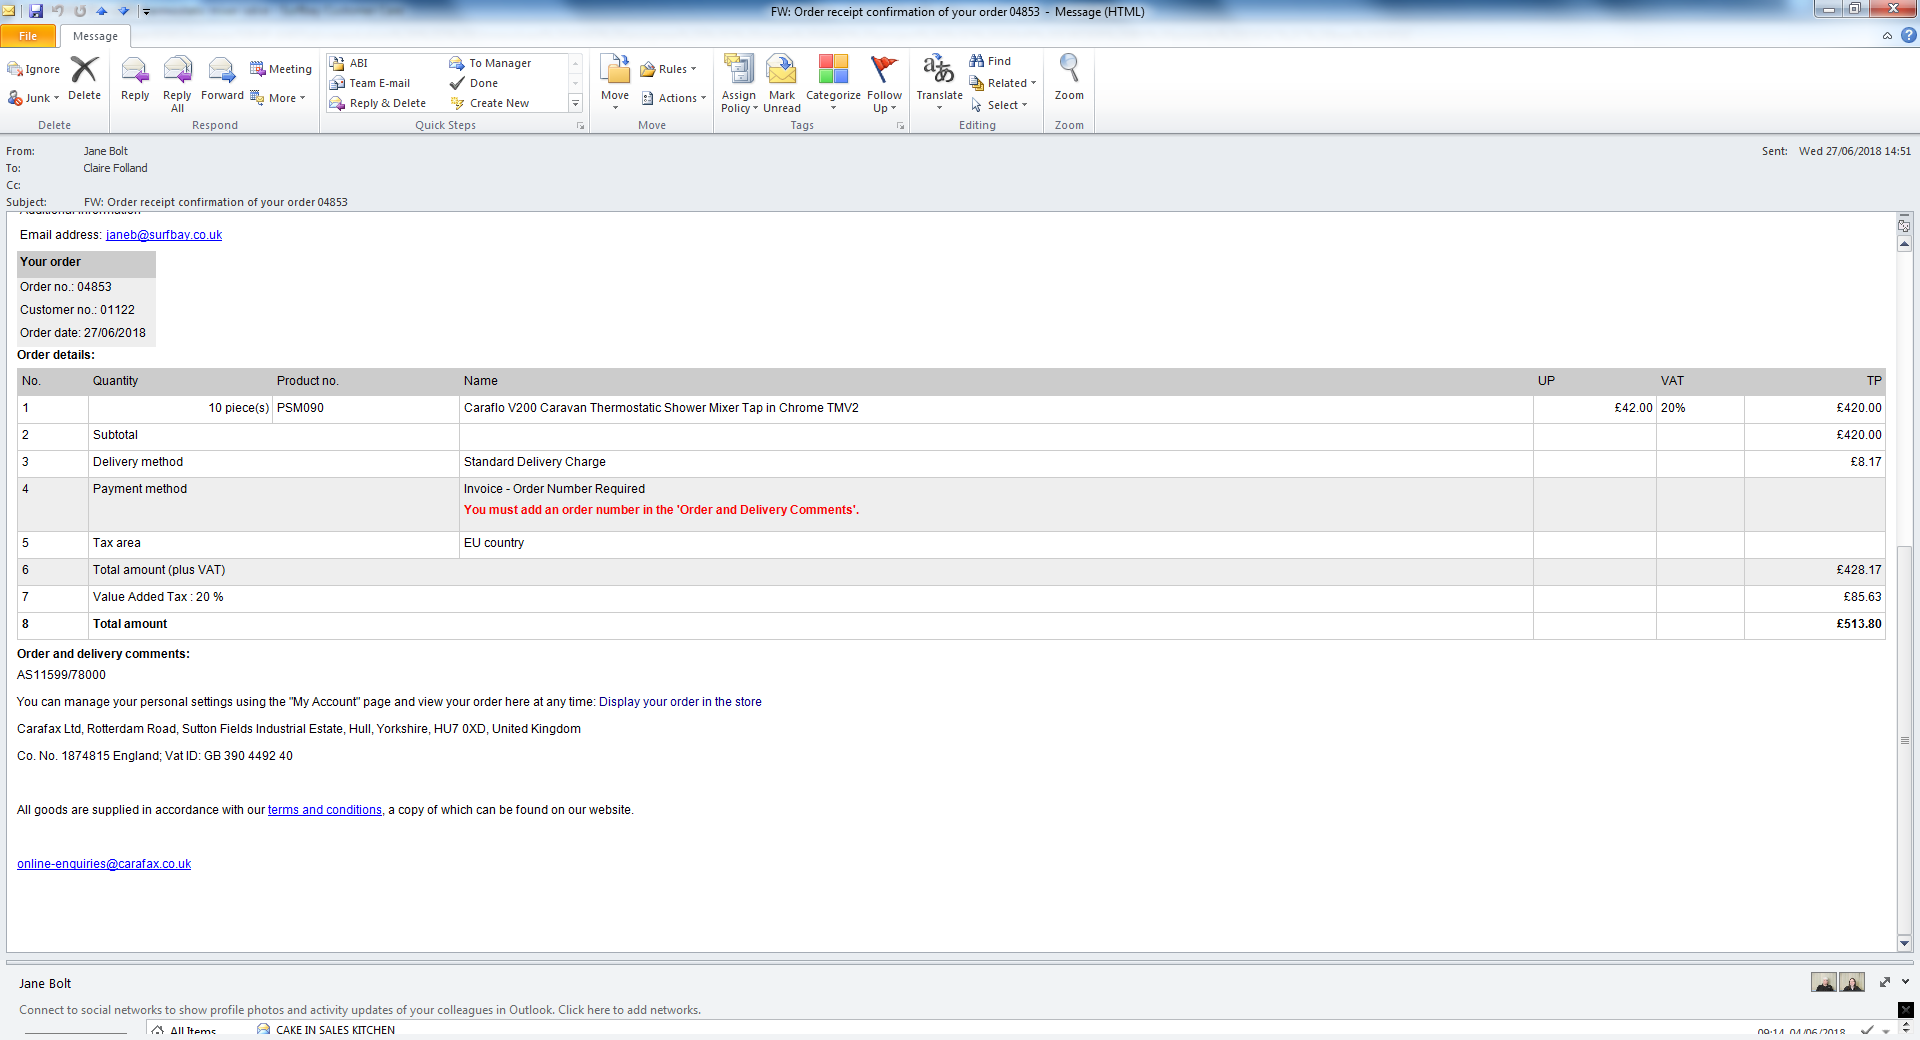Click the delivery charge value £8.17
Screen dimensions: 1920x1040
1866,462
